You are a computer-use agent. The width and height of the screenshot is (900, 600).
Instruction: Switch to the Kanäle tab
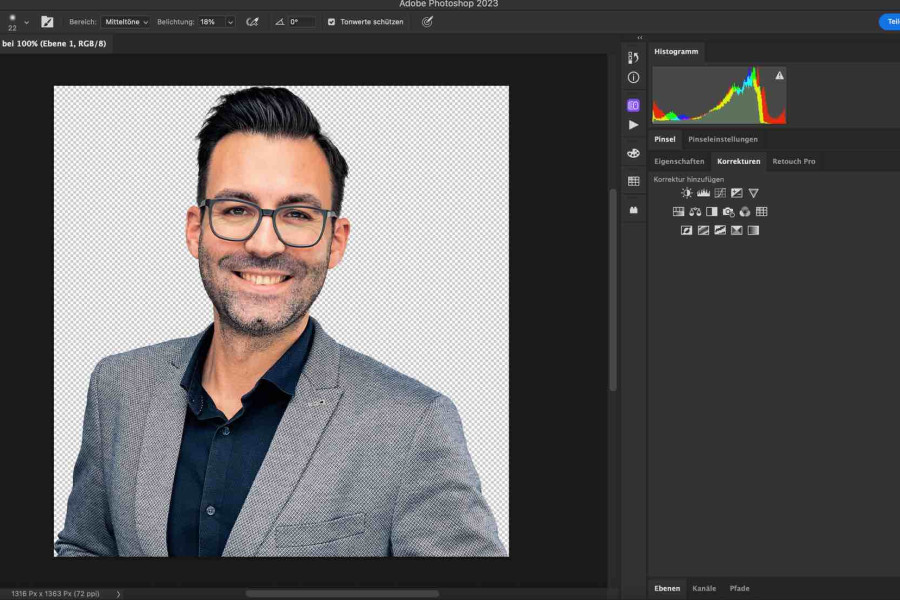[706, 588]
